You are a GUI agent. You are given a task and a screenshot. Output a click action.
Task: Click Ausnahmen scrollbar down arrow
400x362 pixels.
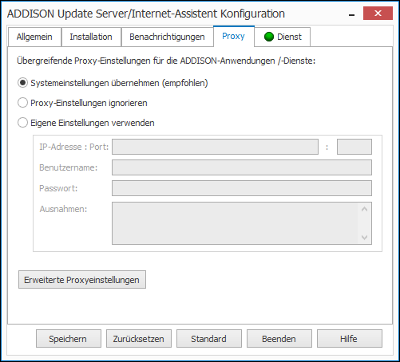[x=364, y=237]
